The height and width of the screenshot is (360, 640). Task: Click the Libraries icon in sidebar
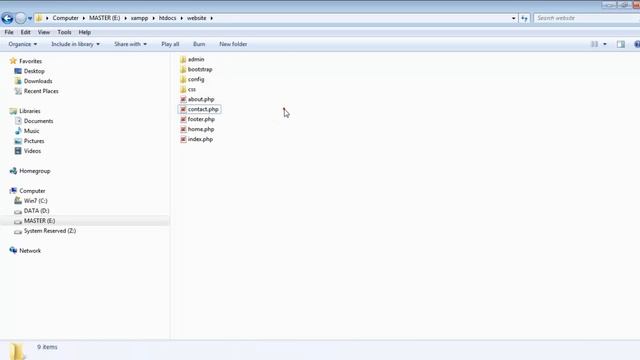[13, 111]
